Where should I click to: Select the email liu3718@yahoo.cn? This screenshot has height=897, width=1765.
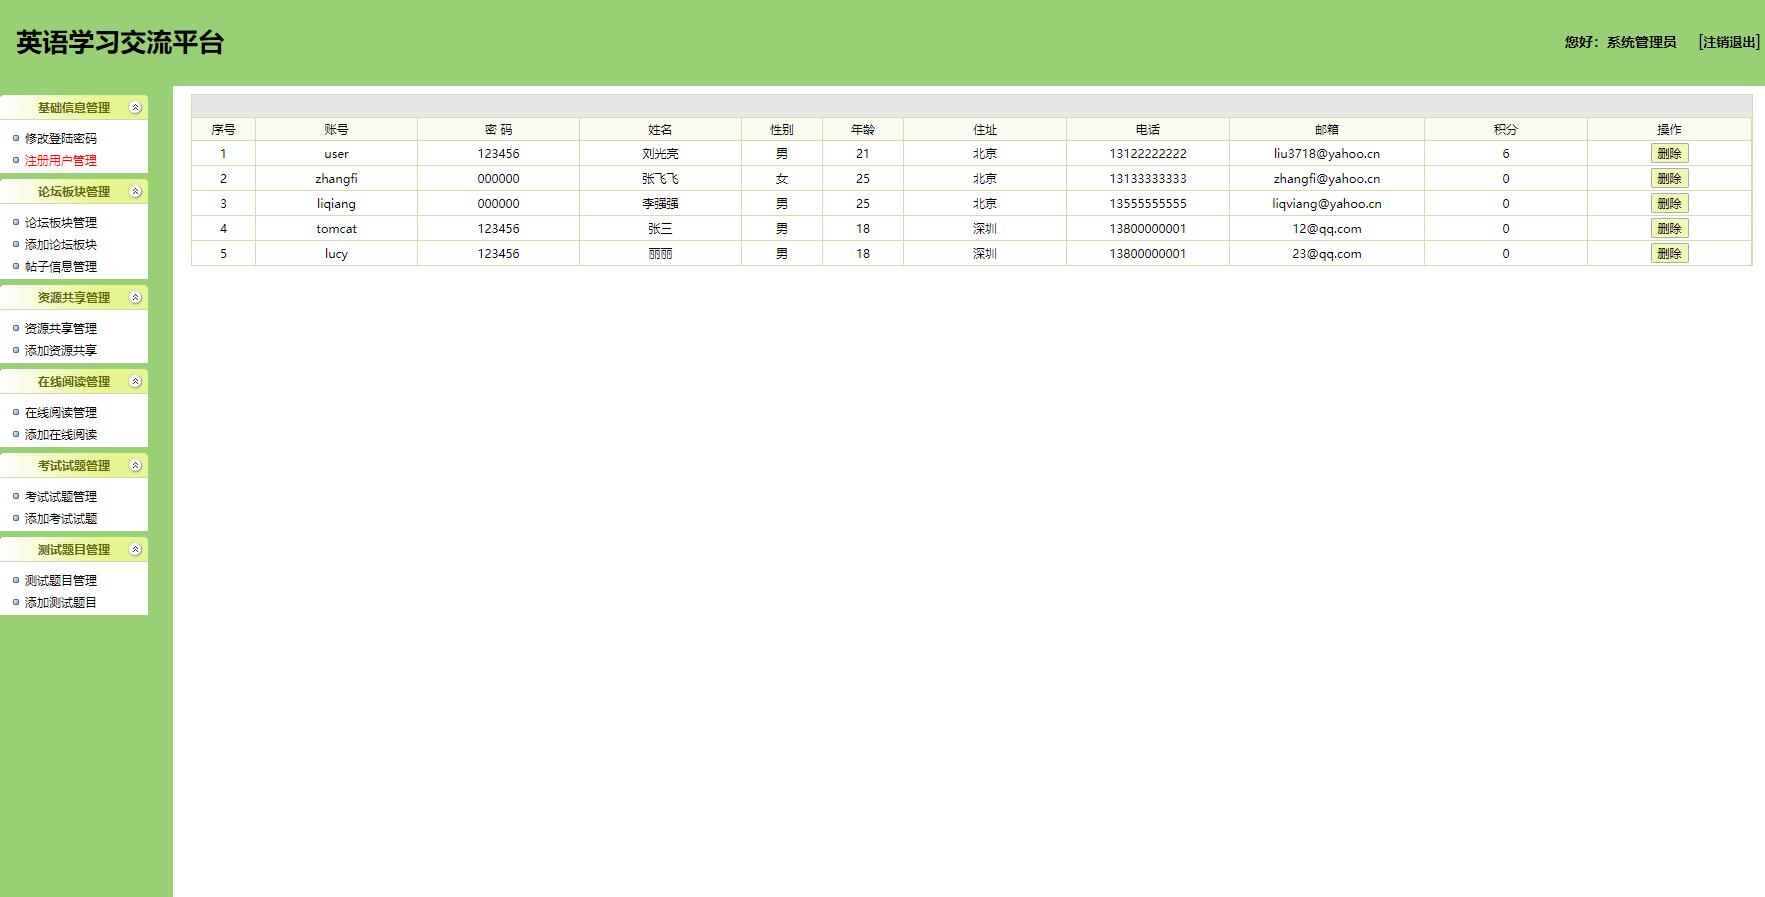(x=1327, y=154)
